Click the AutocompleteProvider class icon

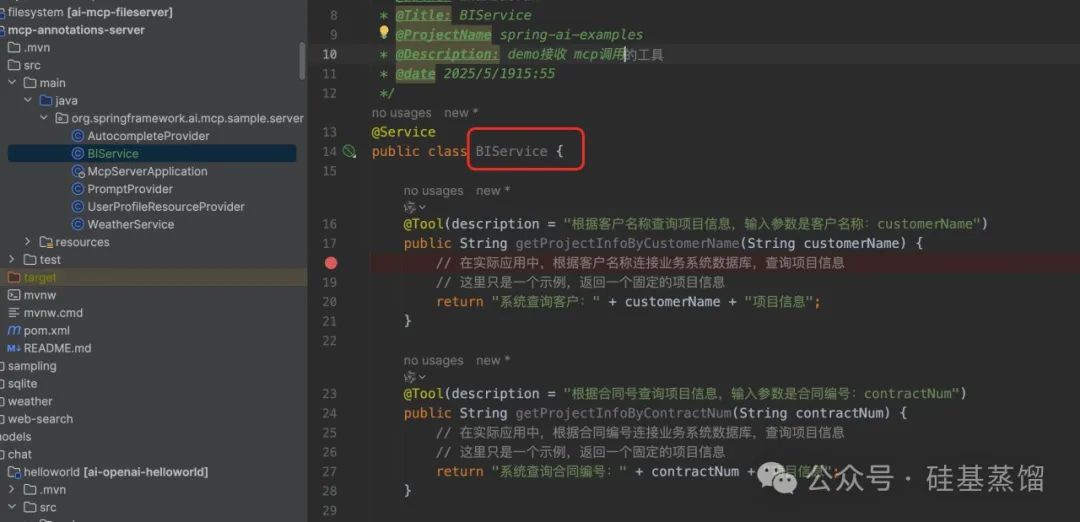click(78, 136)
